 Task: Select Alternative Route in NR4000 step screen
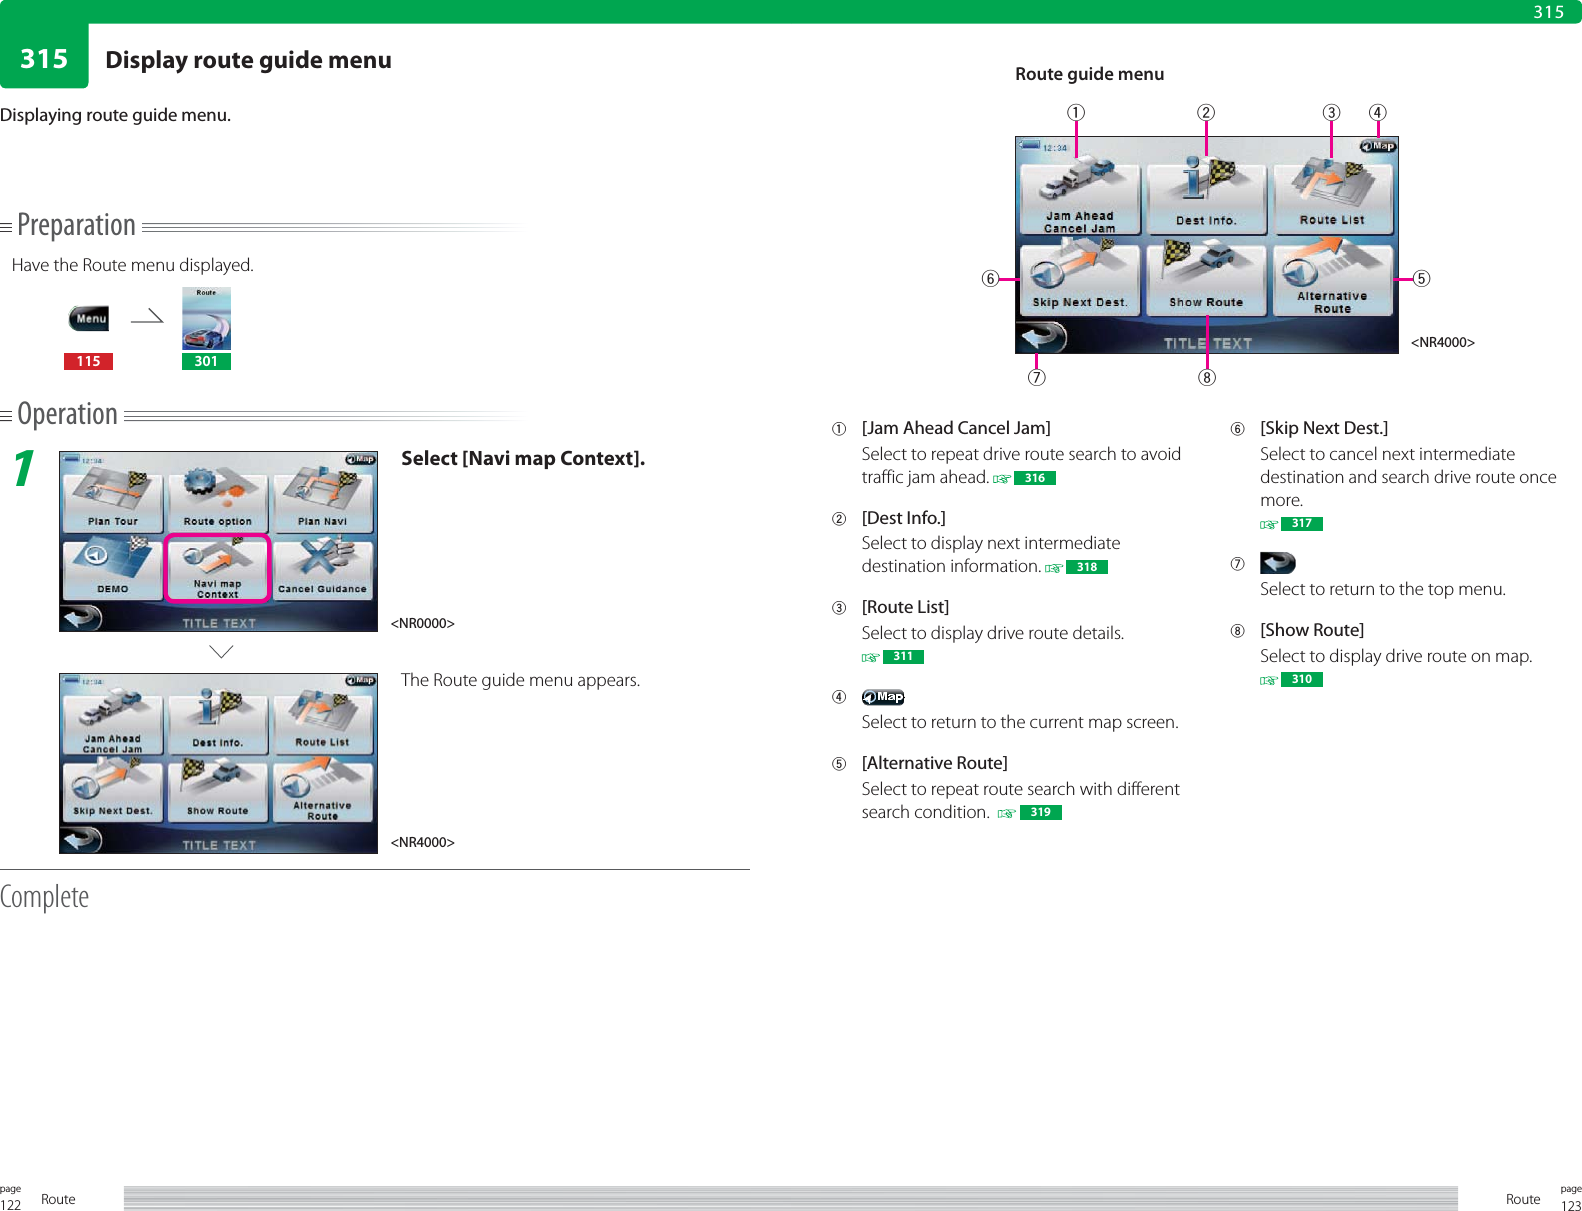[x=323, y=790]
